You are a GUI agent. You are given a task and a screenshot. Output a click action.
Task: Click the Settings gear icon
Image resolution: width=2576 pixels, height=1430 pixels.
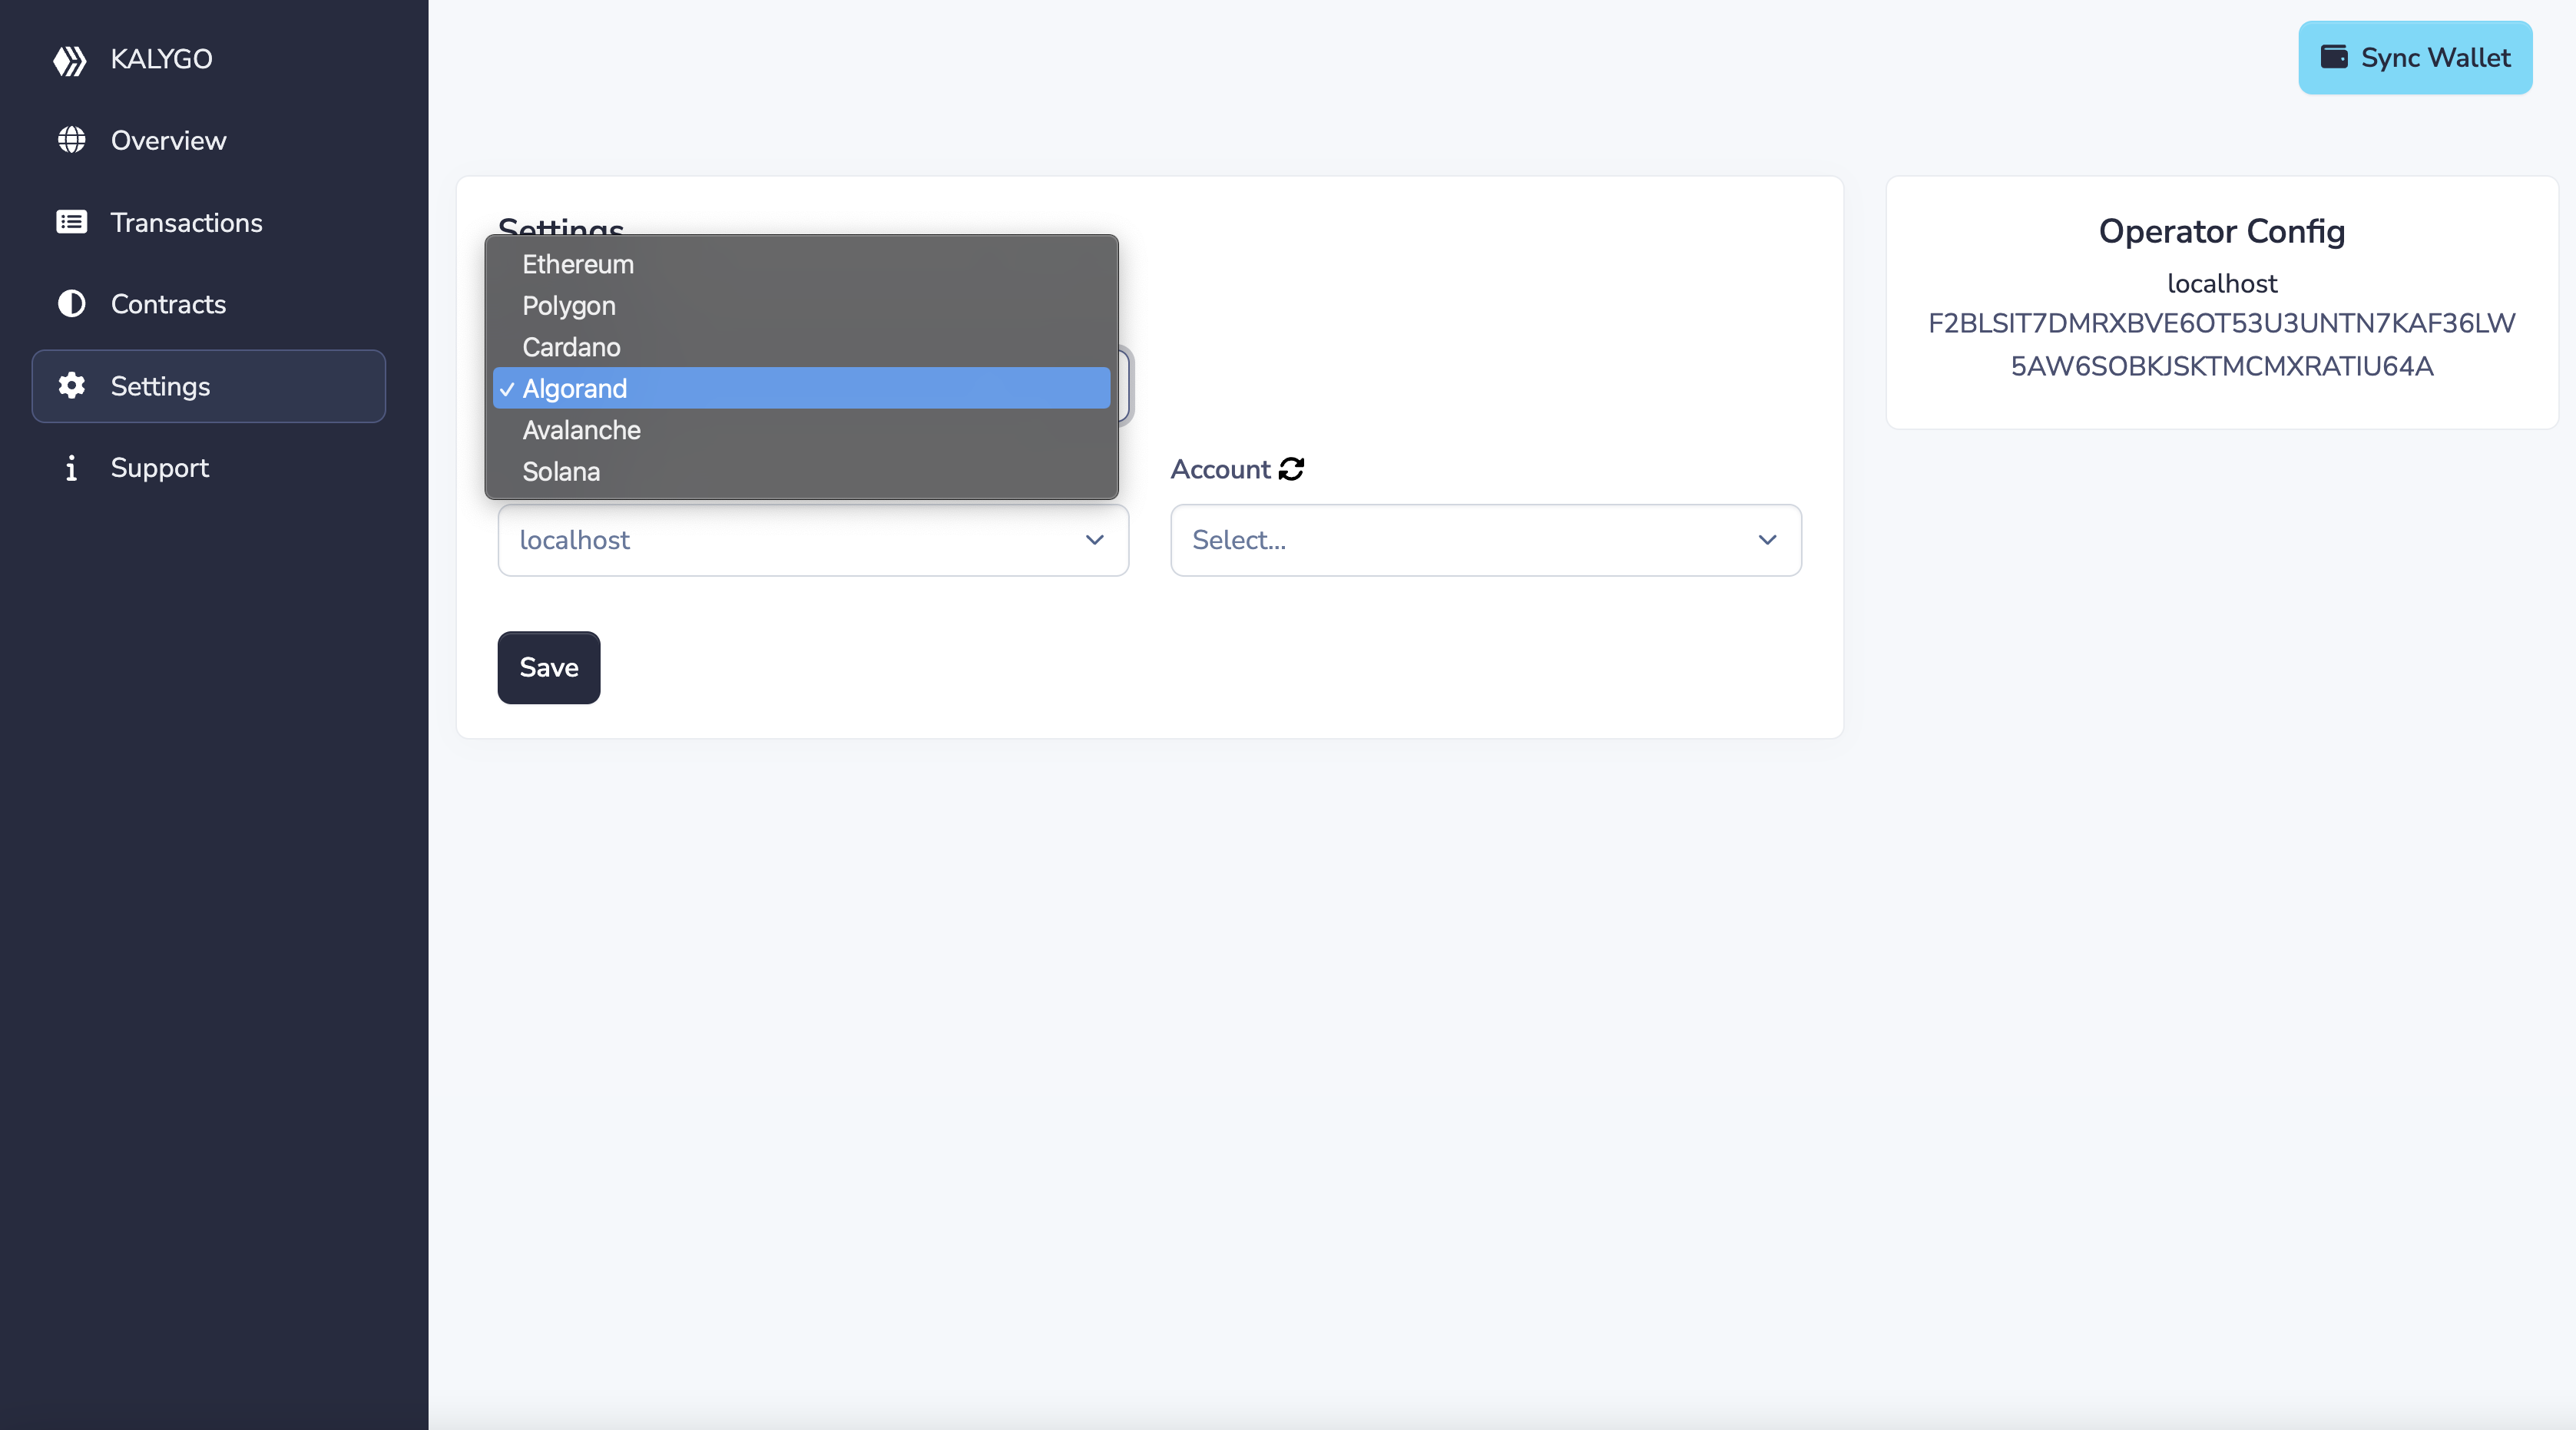(71, 386)
